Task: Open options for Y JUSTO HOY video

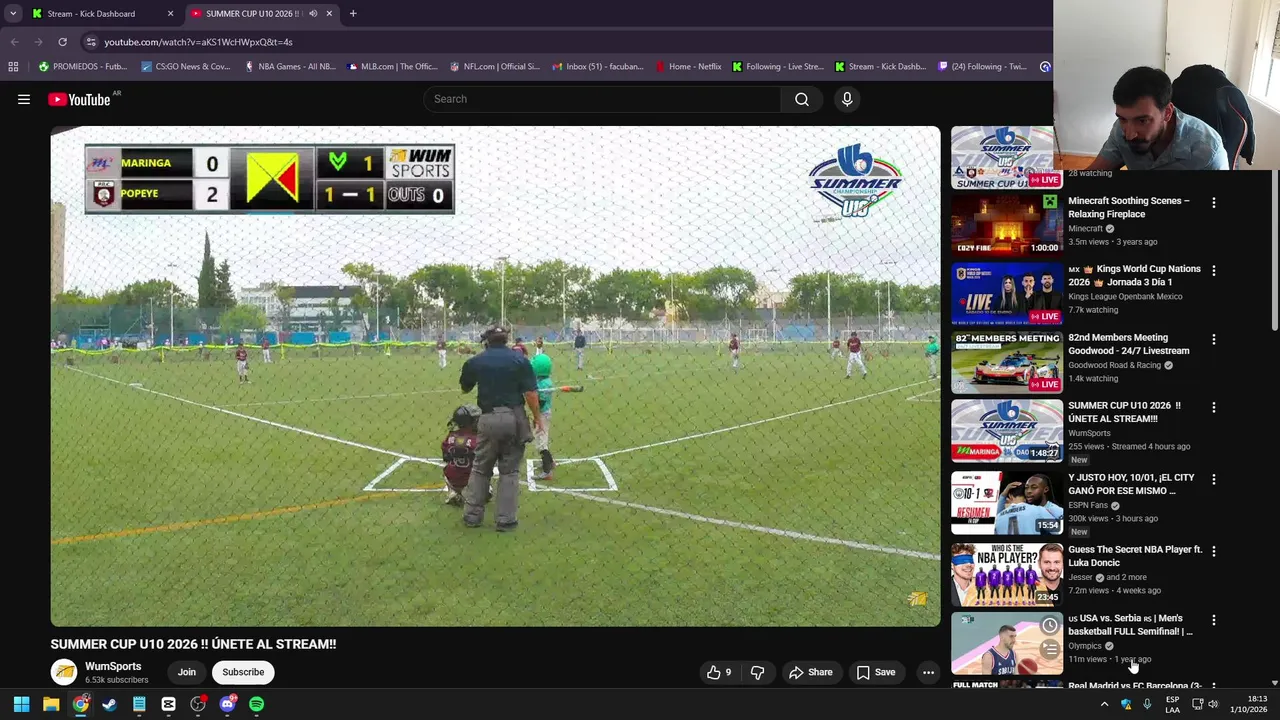Action: click(x=1214, y=480)
